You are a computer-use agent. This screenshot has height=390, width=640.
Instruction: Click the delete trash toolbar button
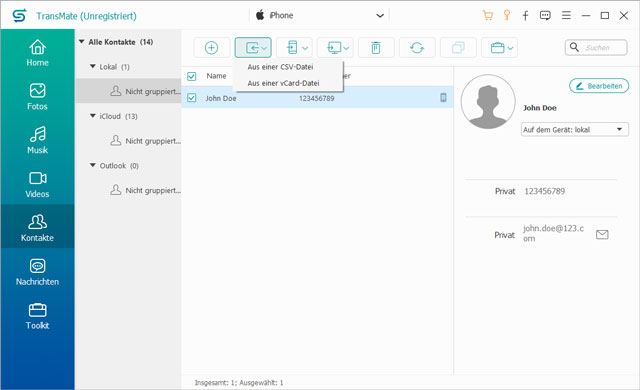376,48
